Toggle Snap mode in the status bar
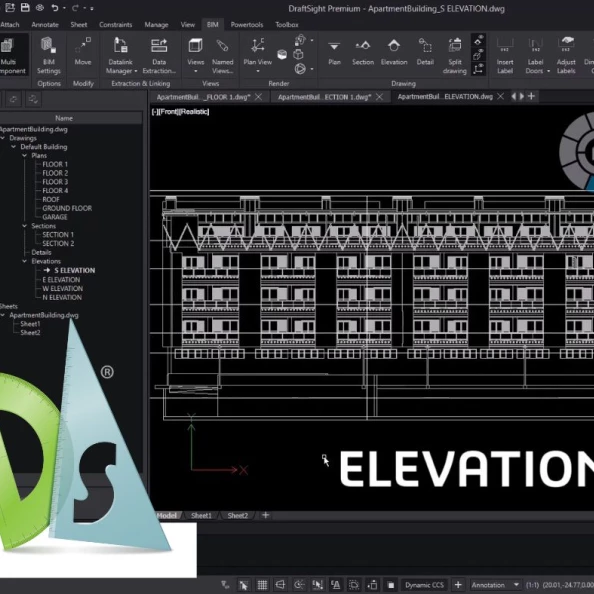 point(243,585)
